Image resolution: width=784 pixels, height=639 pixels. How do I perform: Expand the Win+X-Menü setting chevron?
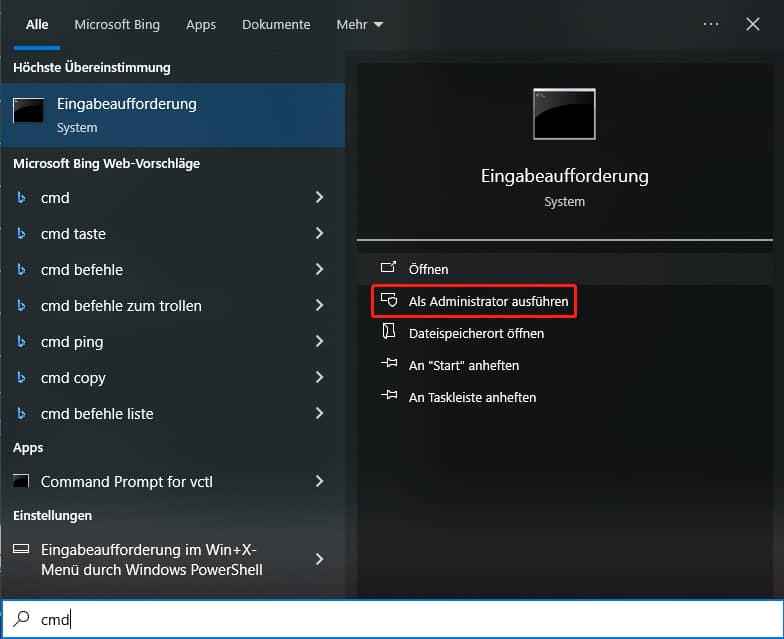point(320,560)
